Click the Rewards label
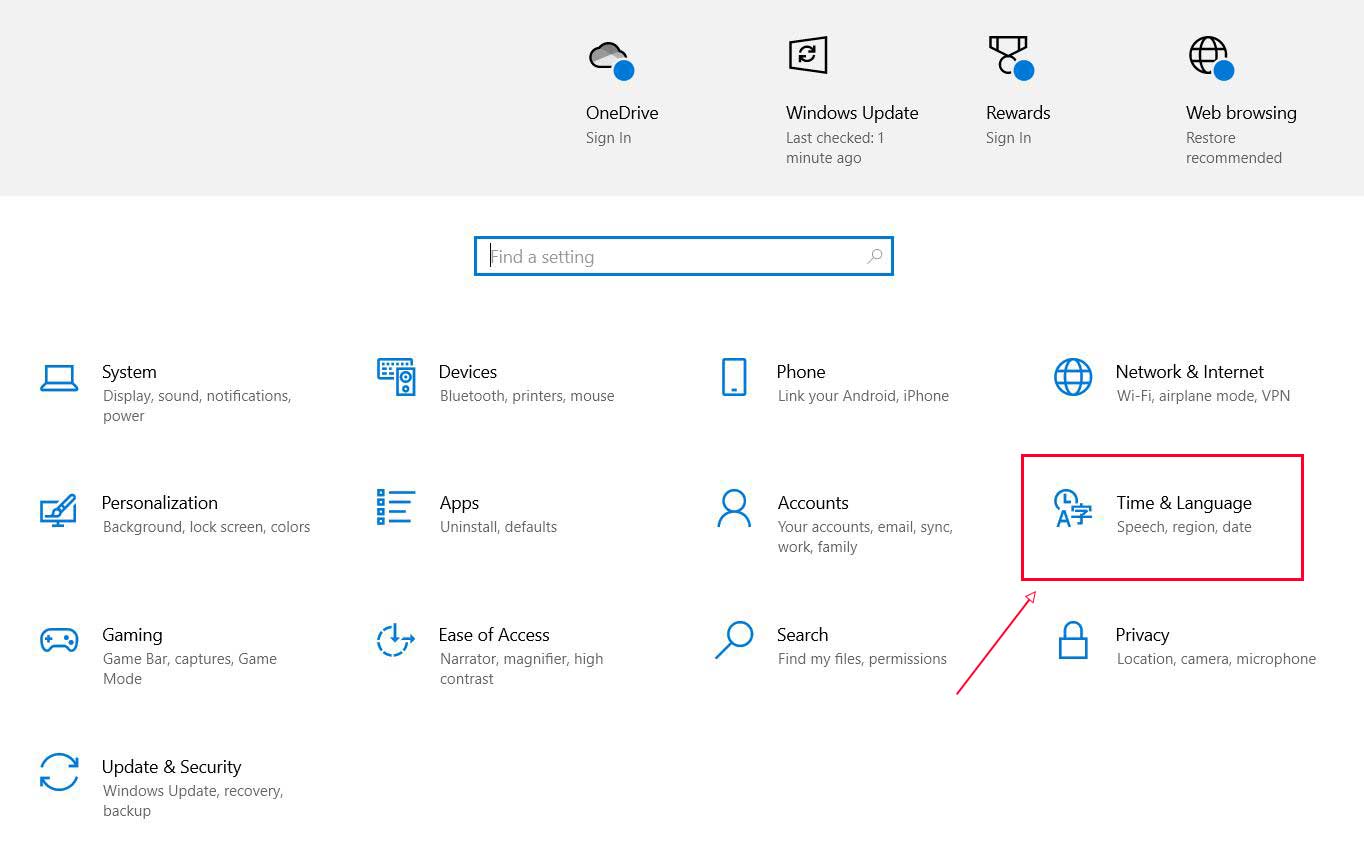The width and height of the screenshot is (1364, 861). (x=1018, y=113)
